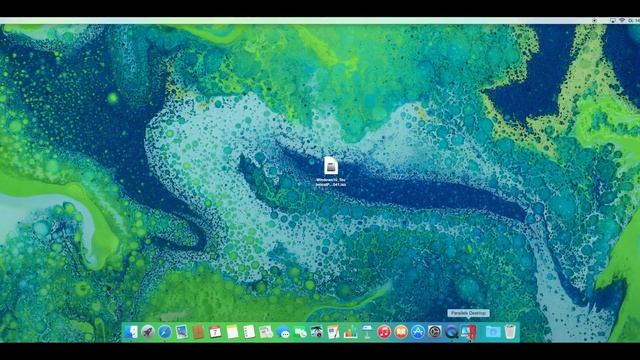
Task: Open Photos/Preview slides icon beside Reminders
Action: (266, 332)
